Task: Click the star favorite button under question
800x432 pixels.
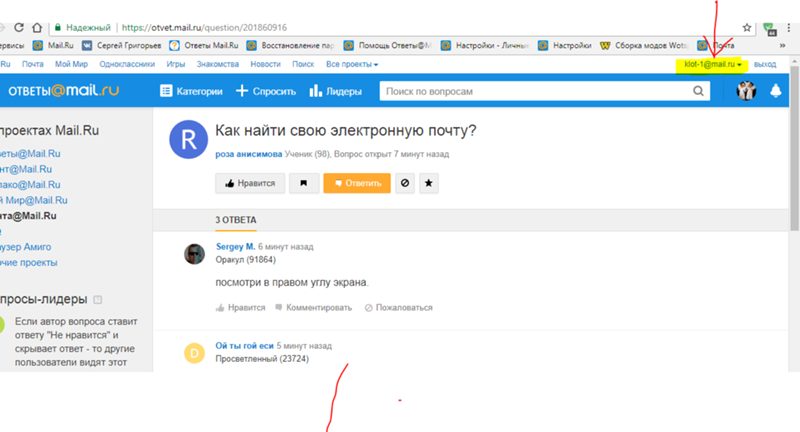Action: 429,183
